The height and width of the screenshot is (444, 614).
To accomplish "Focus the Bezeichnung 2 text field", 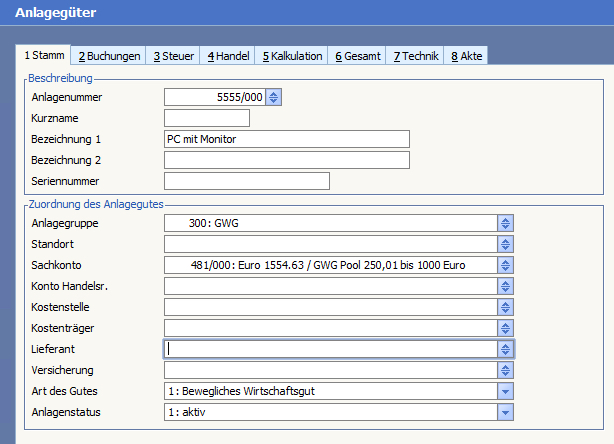I will [287, 160].
